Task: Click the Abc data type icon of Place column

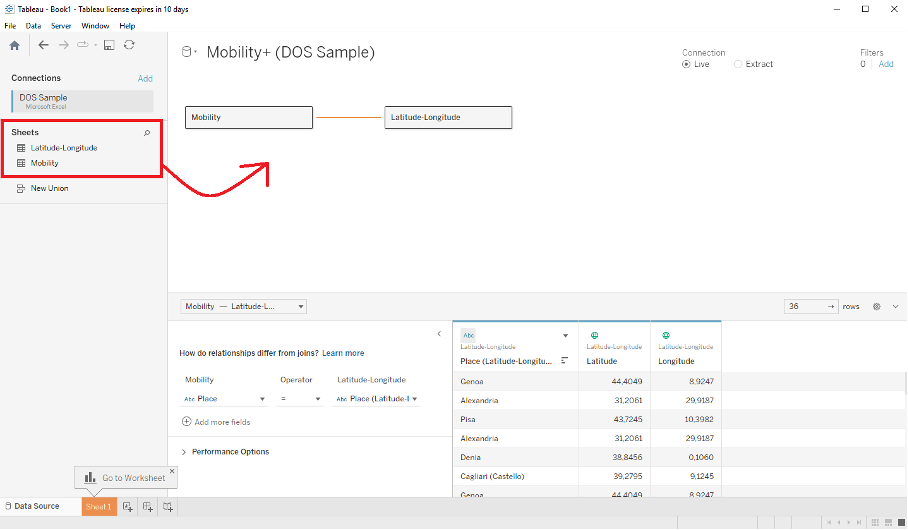Action: coord(468,335)
